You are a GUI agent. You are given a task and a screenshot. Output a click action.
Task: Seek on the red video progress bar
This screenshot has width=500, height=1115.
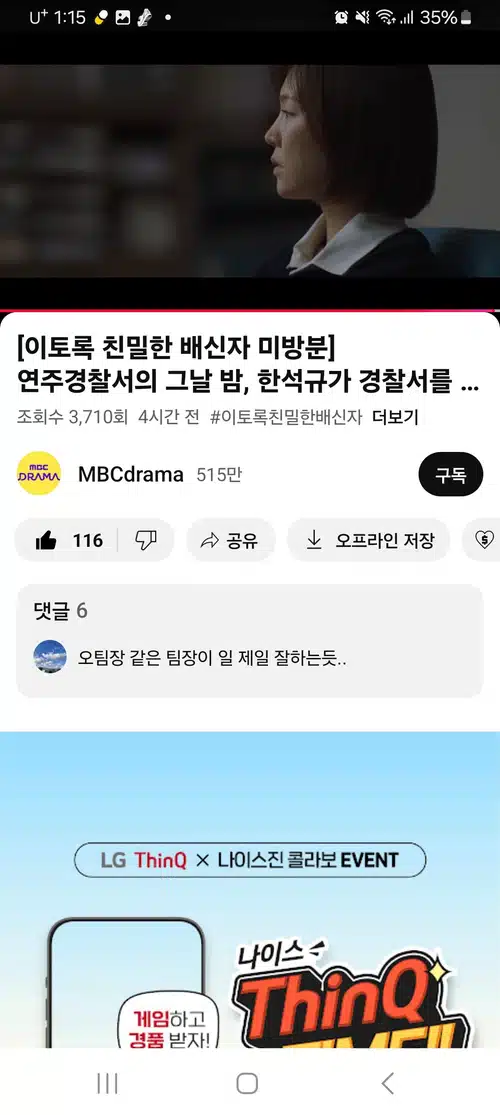[x=250, y=311]
